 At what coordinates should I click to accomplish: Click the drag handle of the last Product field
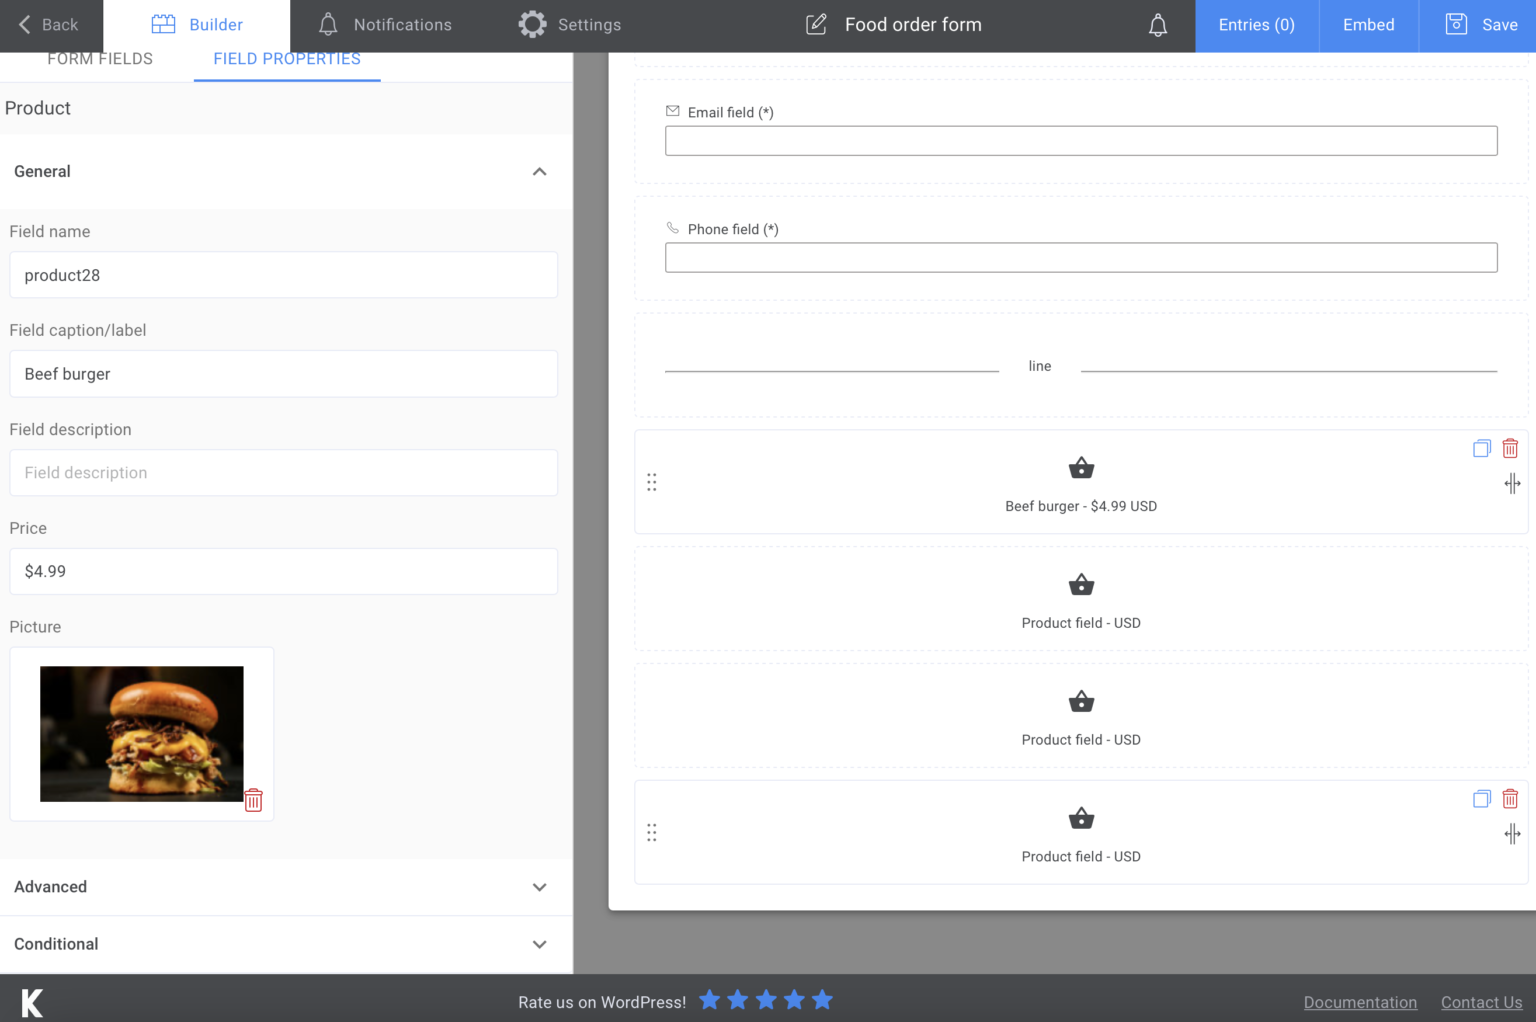[x=651, y=832]
